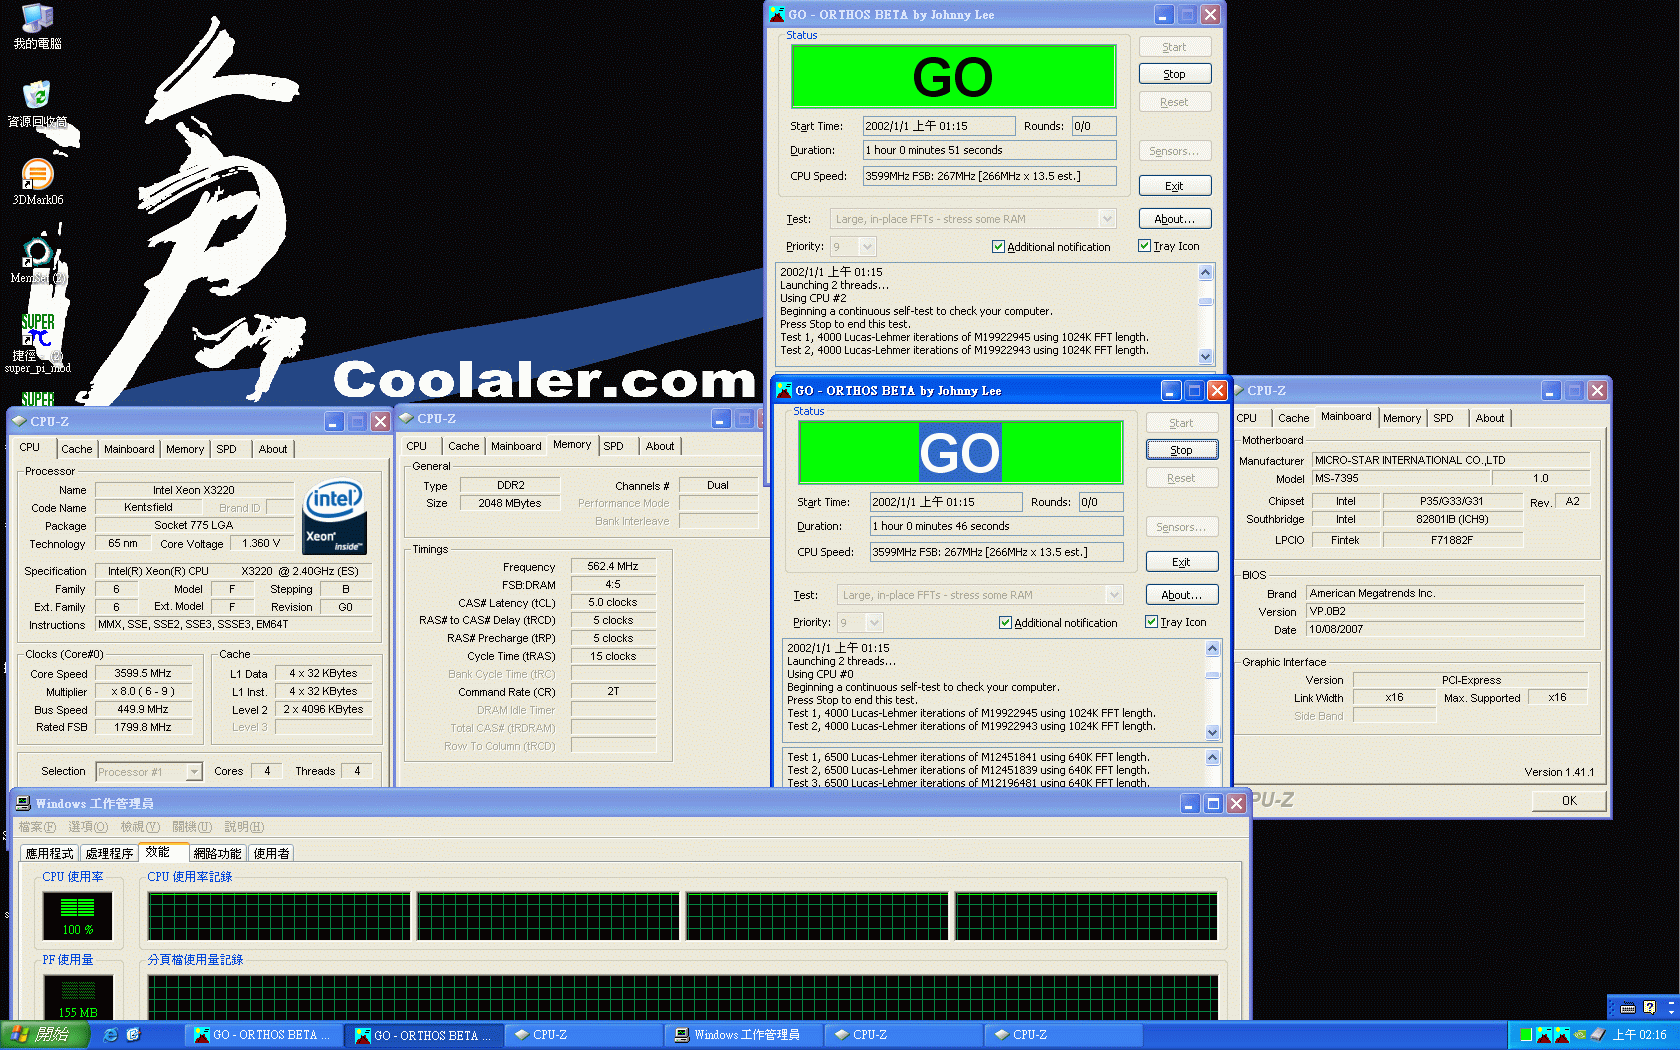Click the Core Speed value 3599.5 MHz

[x=143, y=674]
